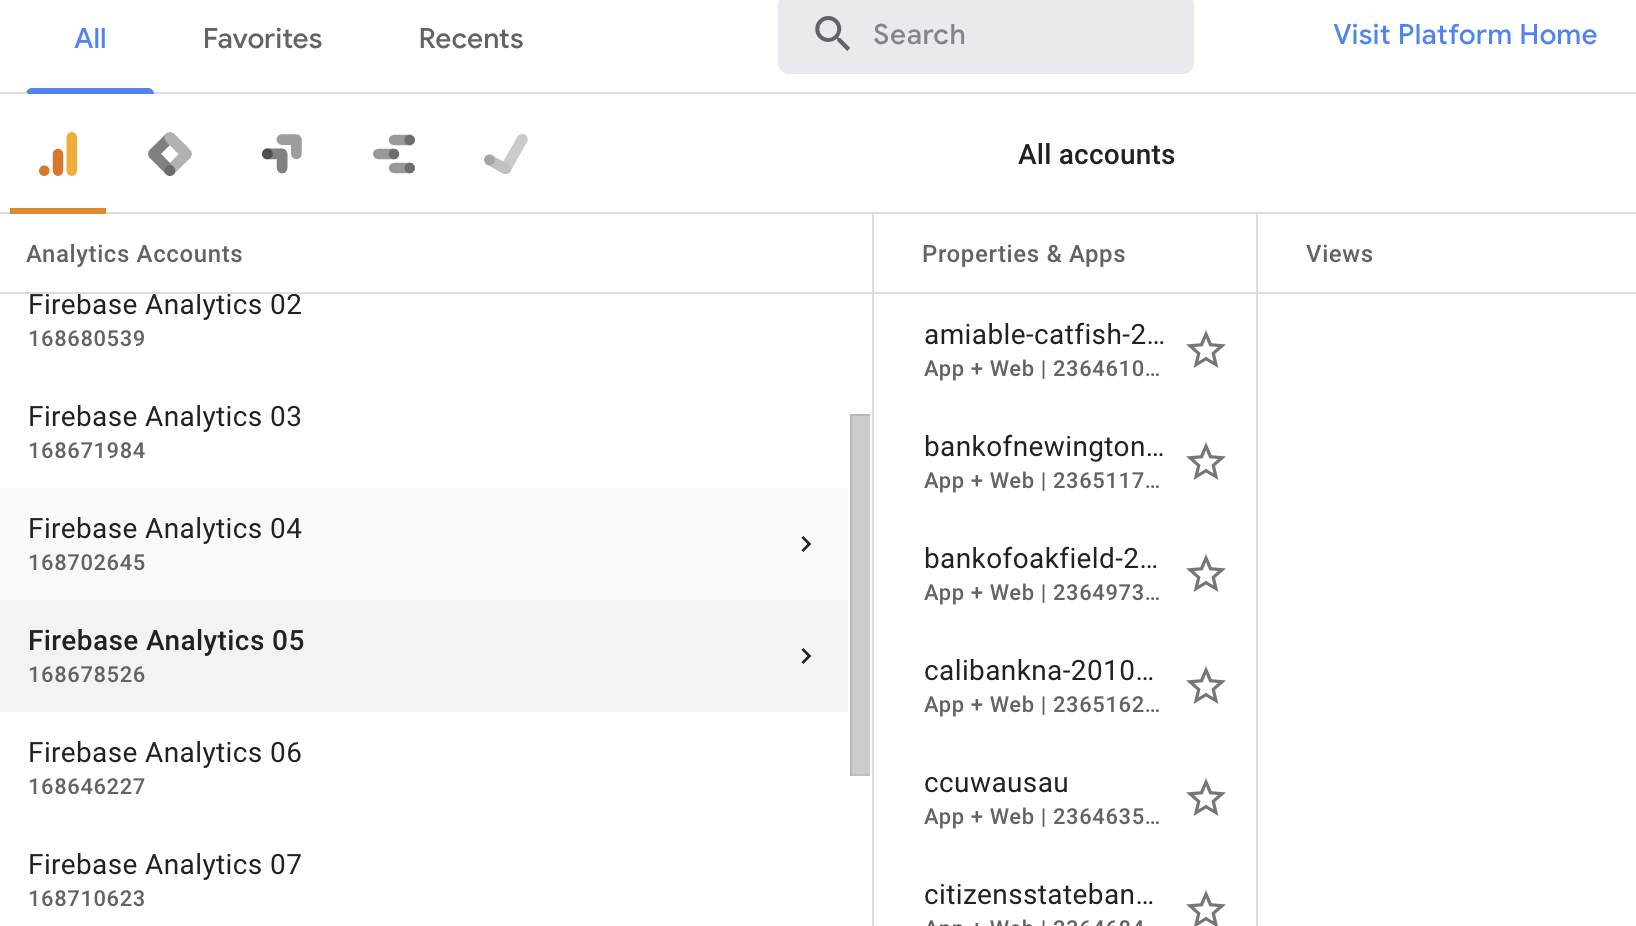Star the bankofoakfield property

pos(1206,574)
